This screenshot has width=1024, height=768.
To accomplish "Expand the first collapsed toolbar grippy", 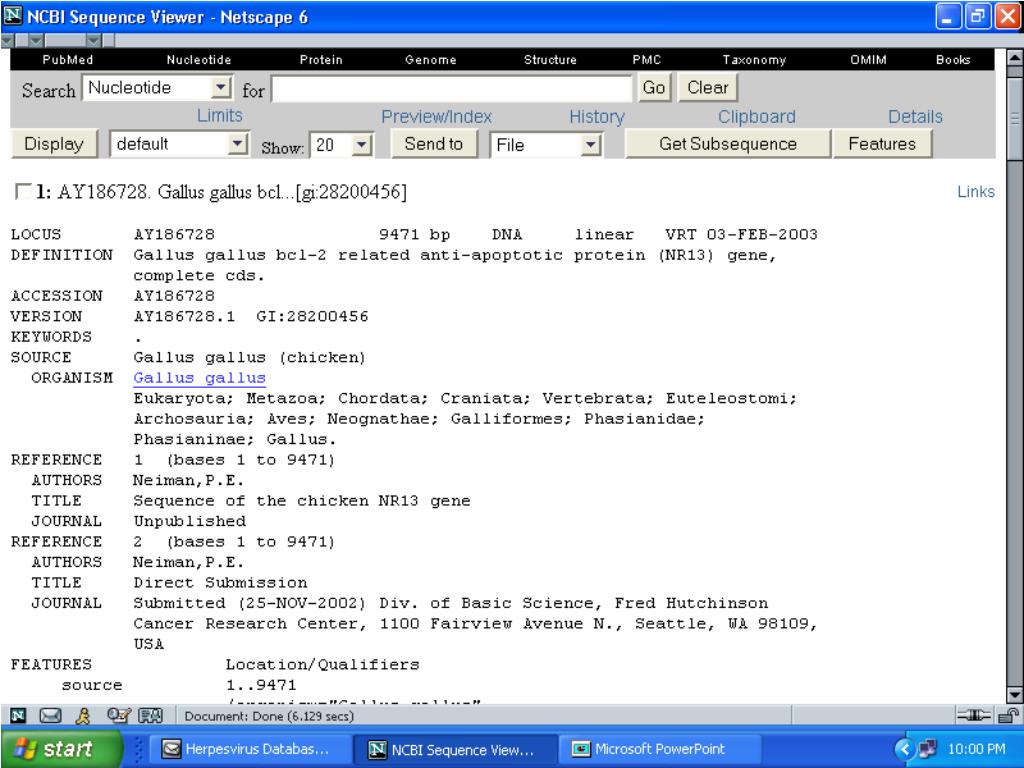I will coord(7,40).
